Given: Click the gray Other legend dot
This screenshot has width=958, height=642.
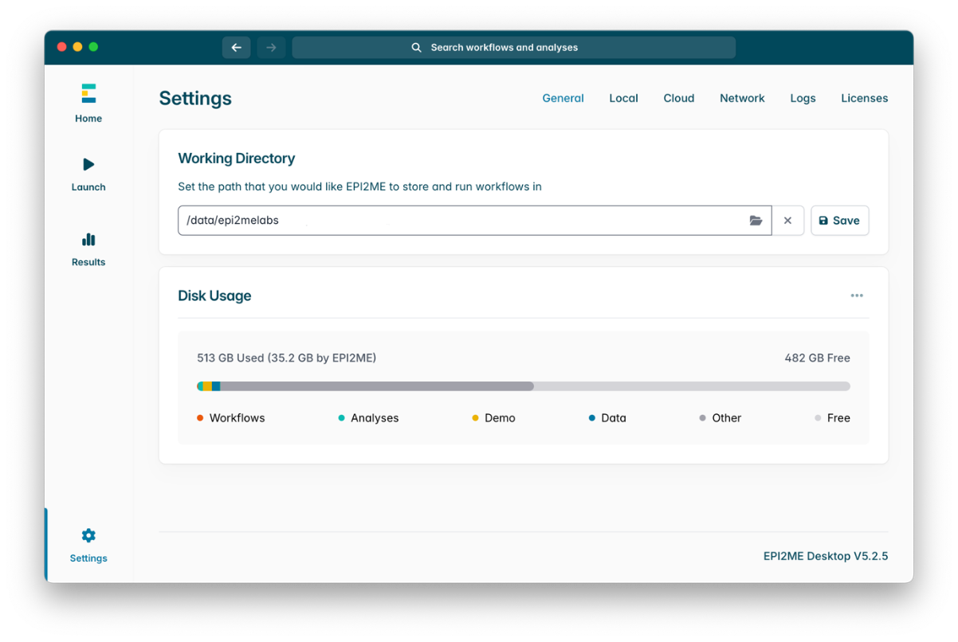Looking at the screenshot, I should click(702, 418).
